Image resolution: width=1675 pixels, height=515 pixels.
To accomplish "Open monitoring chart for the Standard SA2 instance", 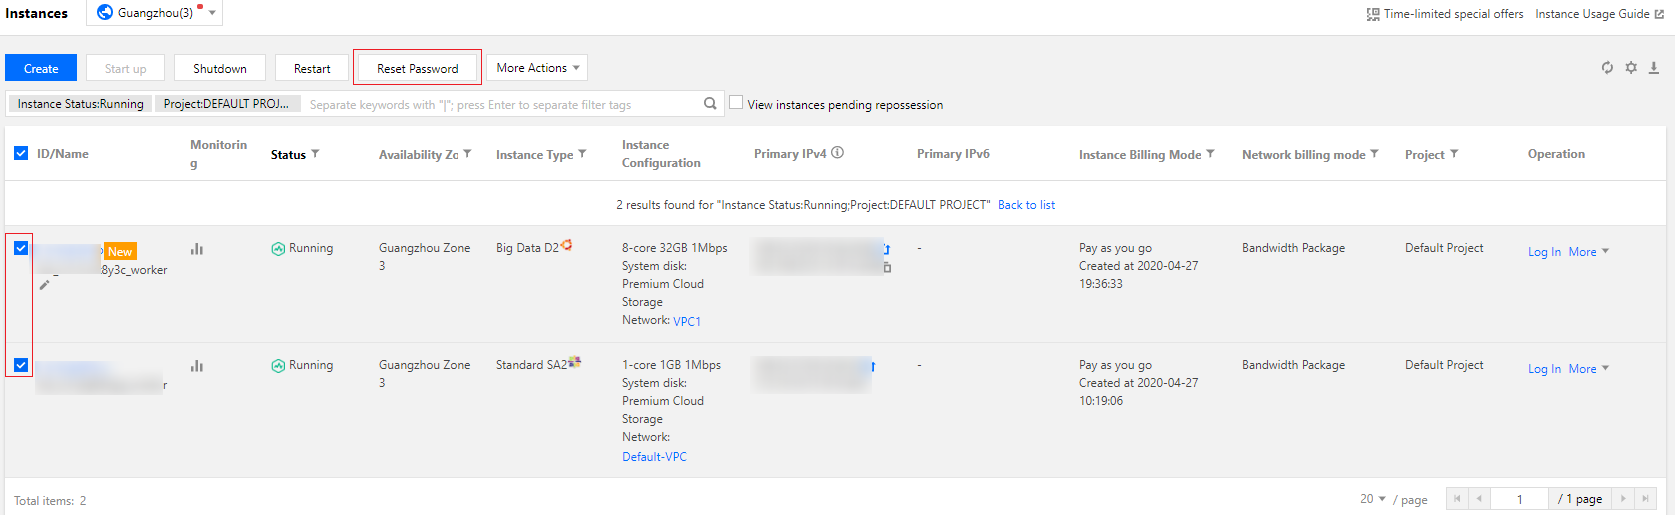I will [x=197, y=366].
